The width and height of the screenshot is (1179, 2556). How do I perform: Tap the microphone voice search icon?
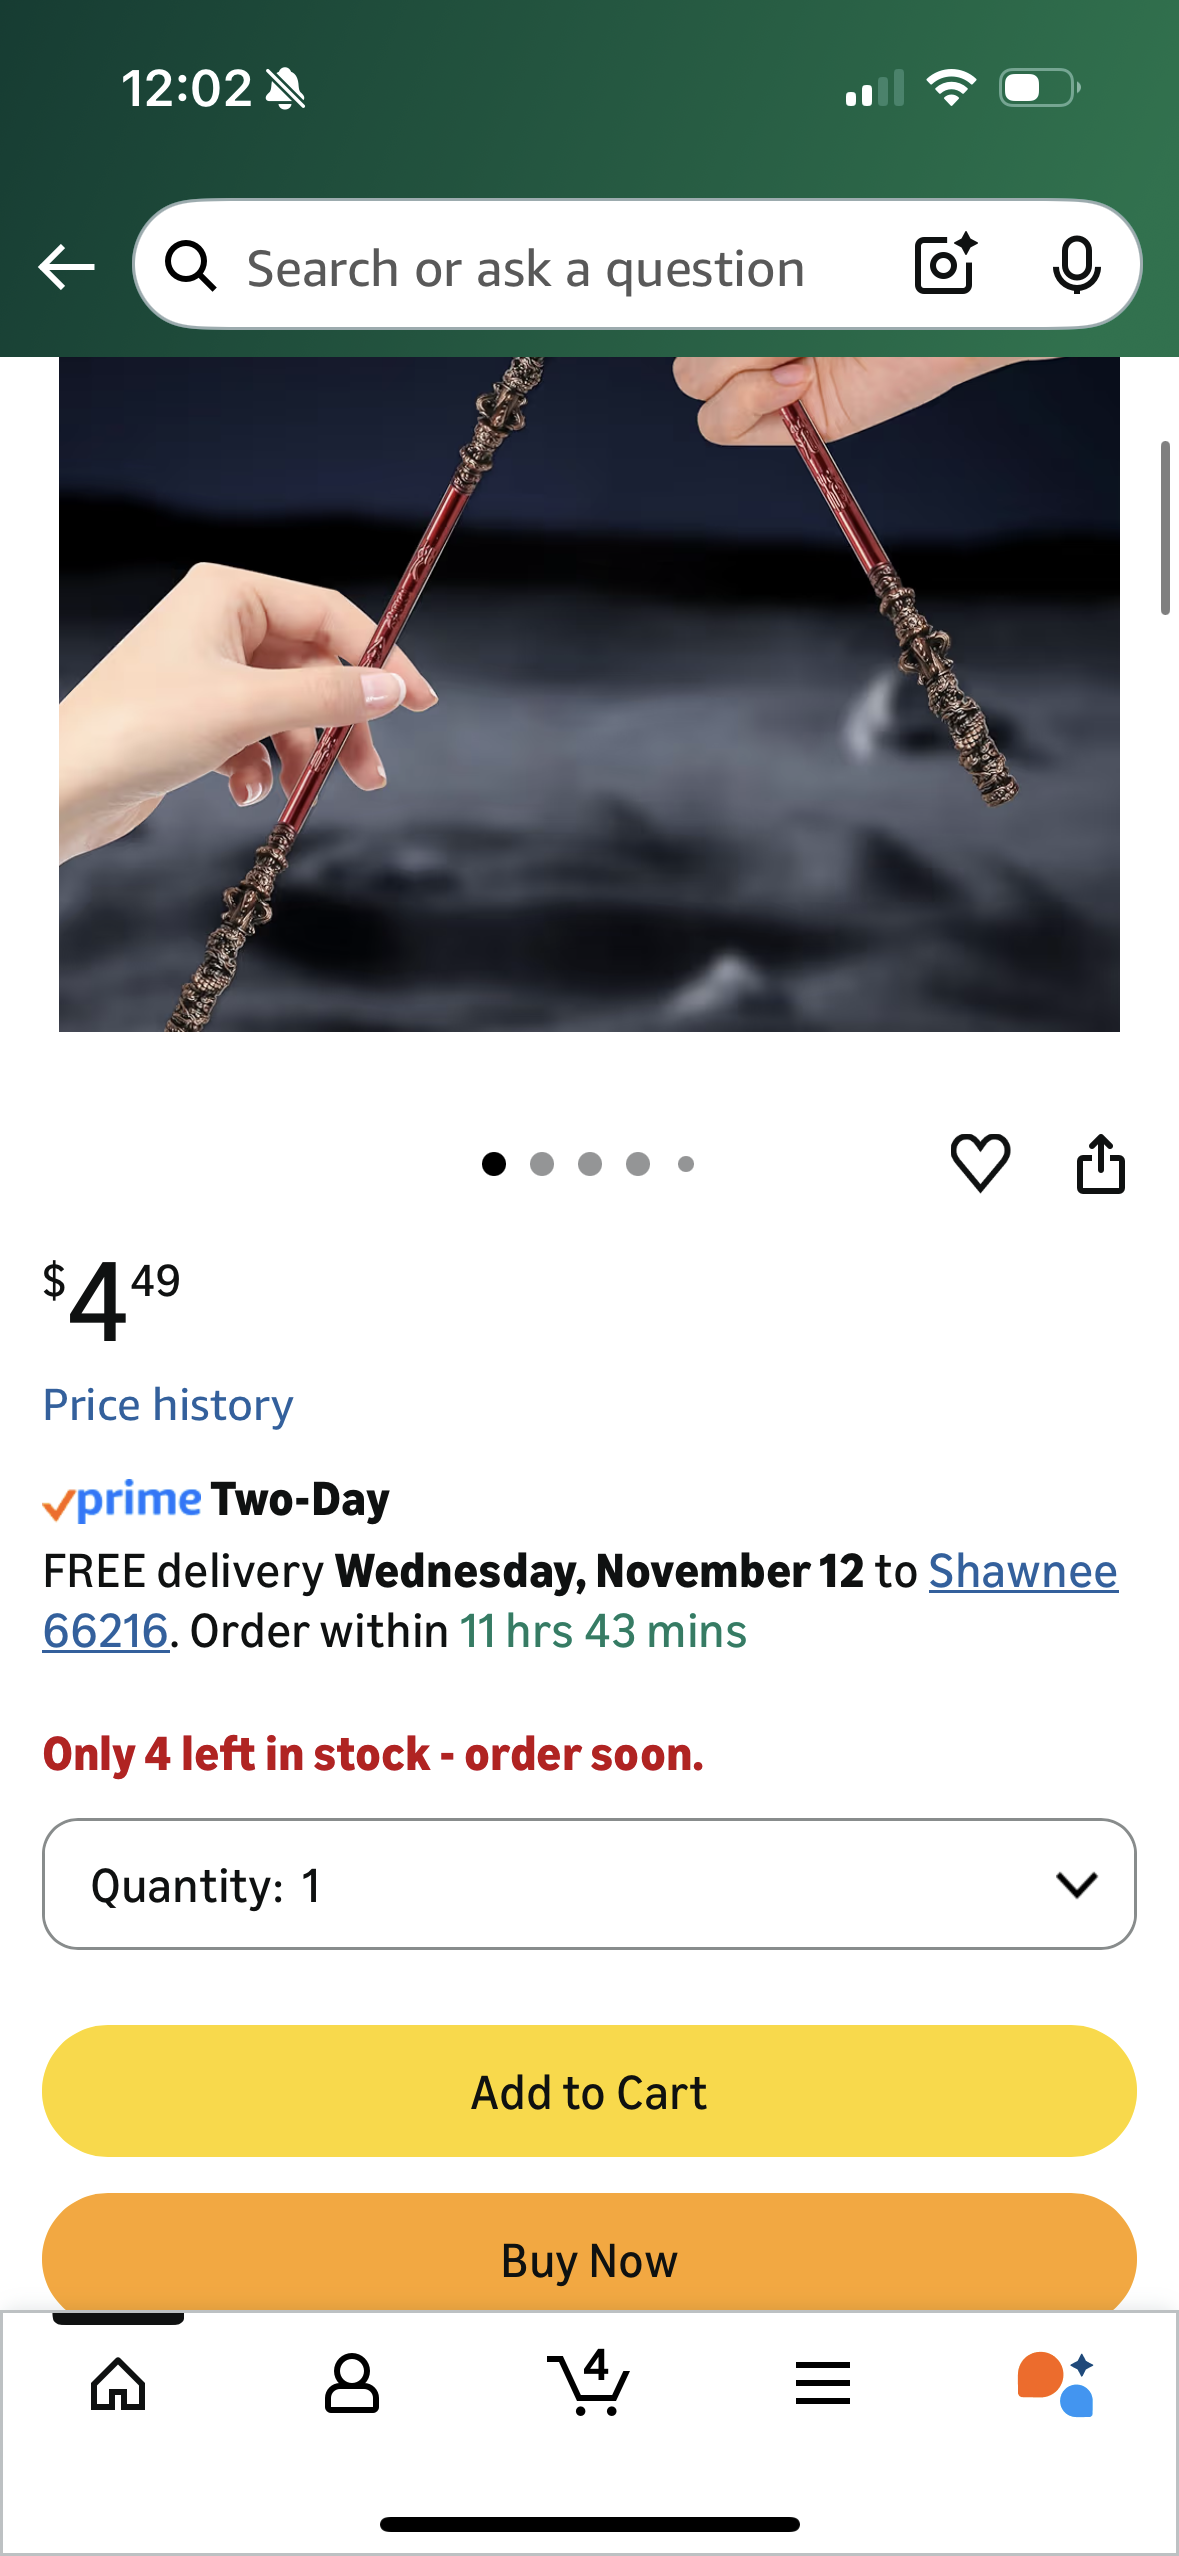(x=1077, y=266)
